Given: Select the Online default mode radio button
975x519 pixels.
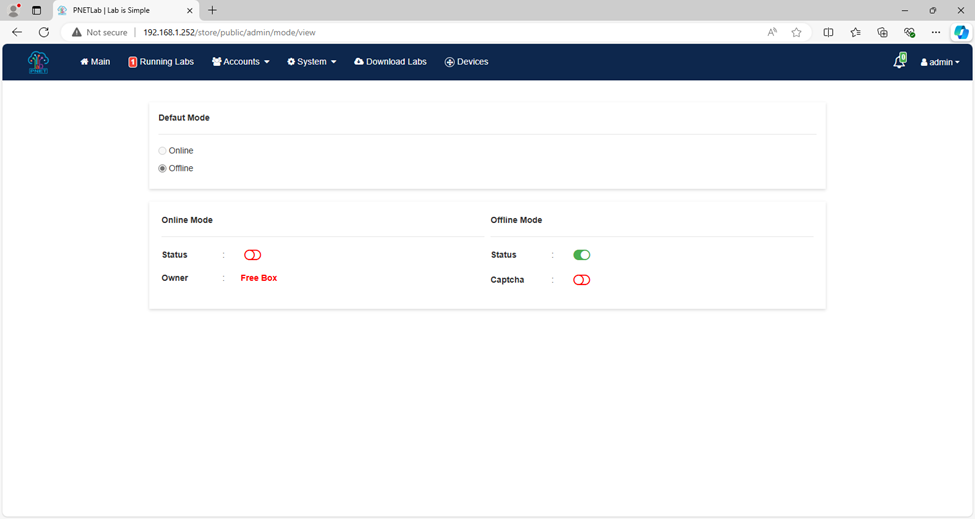Looking at the screenshot, I should click(x=162, y=151).
